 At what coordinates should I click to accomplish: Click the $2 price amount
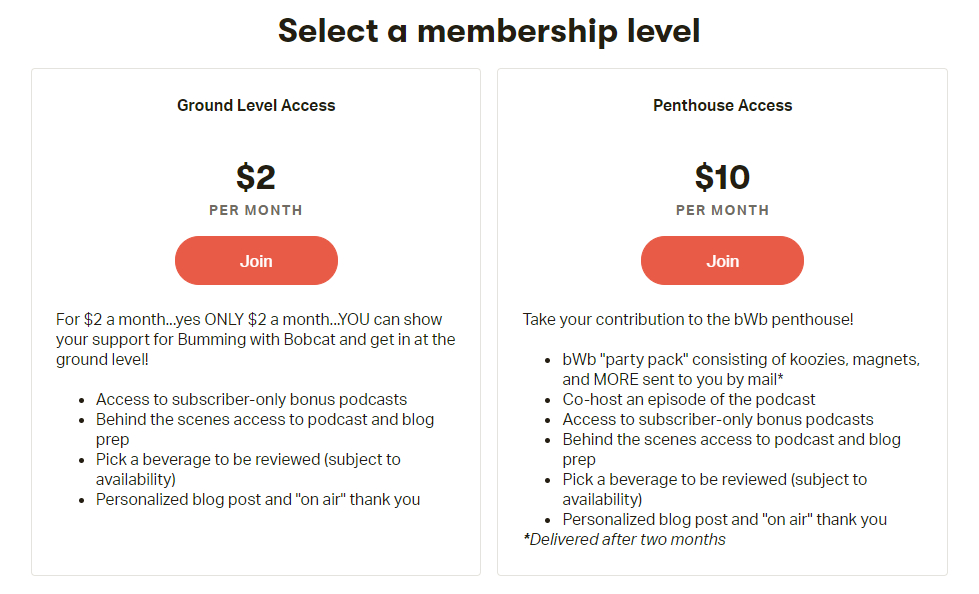256,177
